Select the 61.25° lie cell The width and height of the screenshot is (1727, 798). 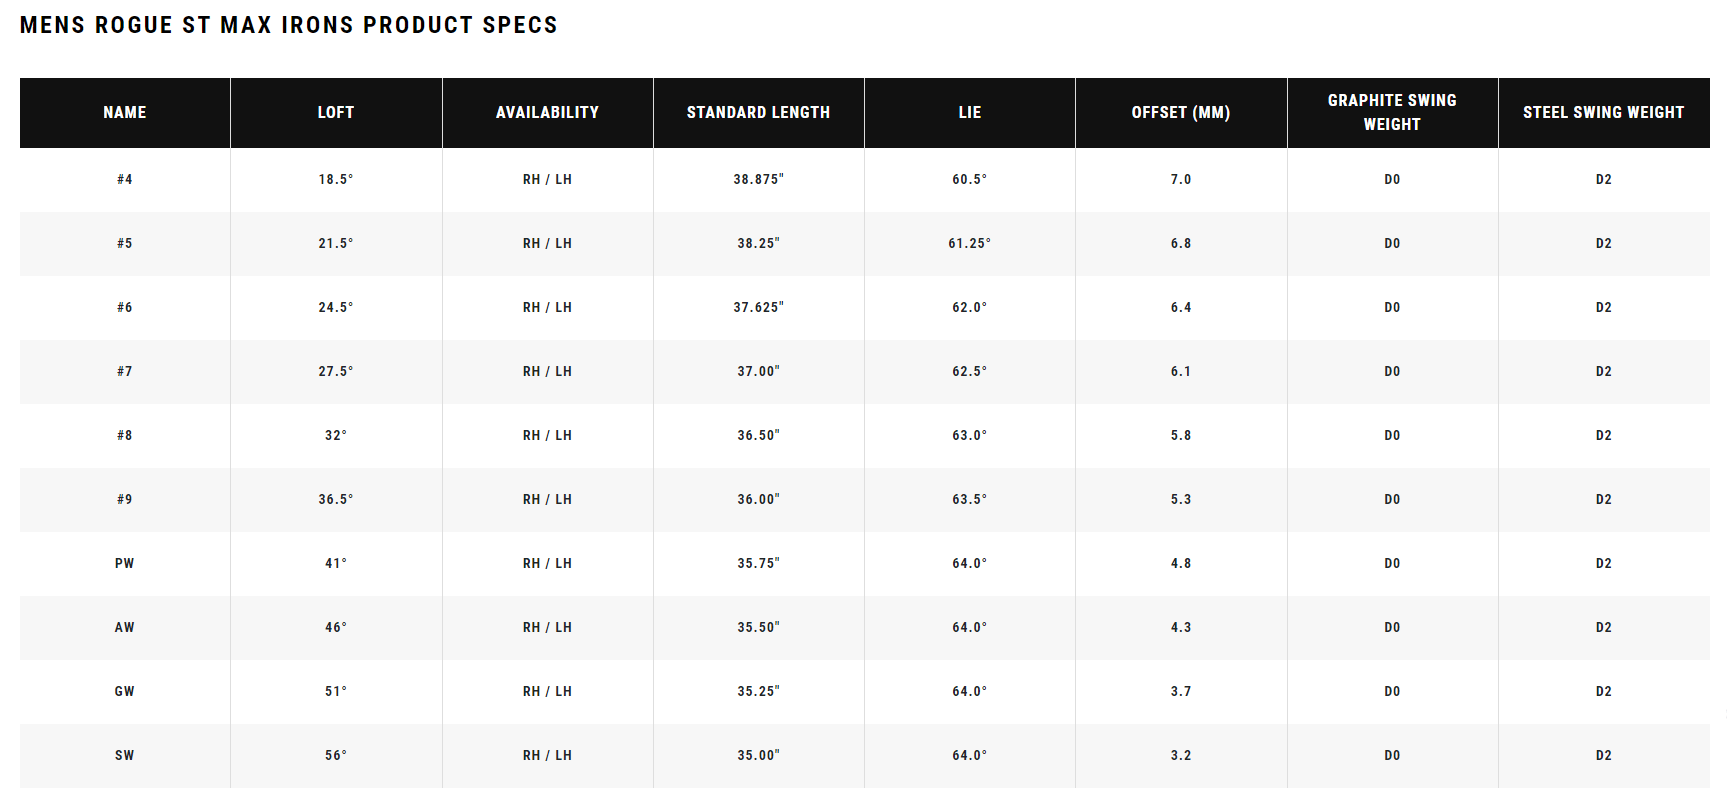point(970,244)
